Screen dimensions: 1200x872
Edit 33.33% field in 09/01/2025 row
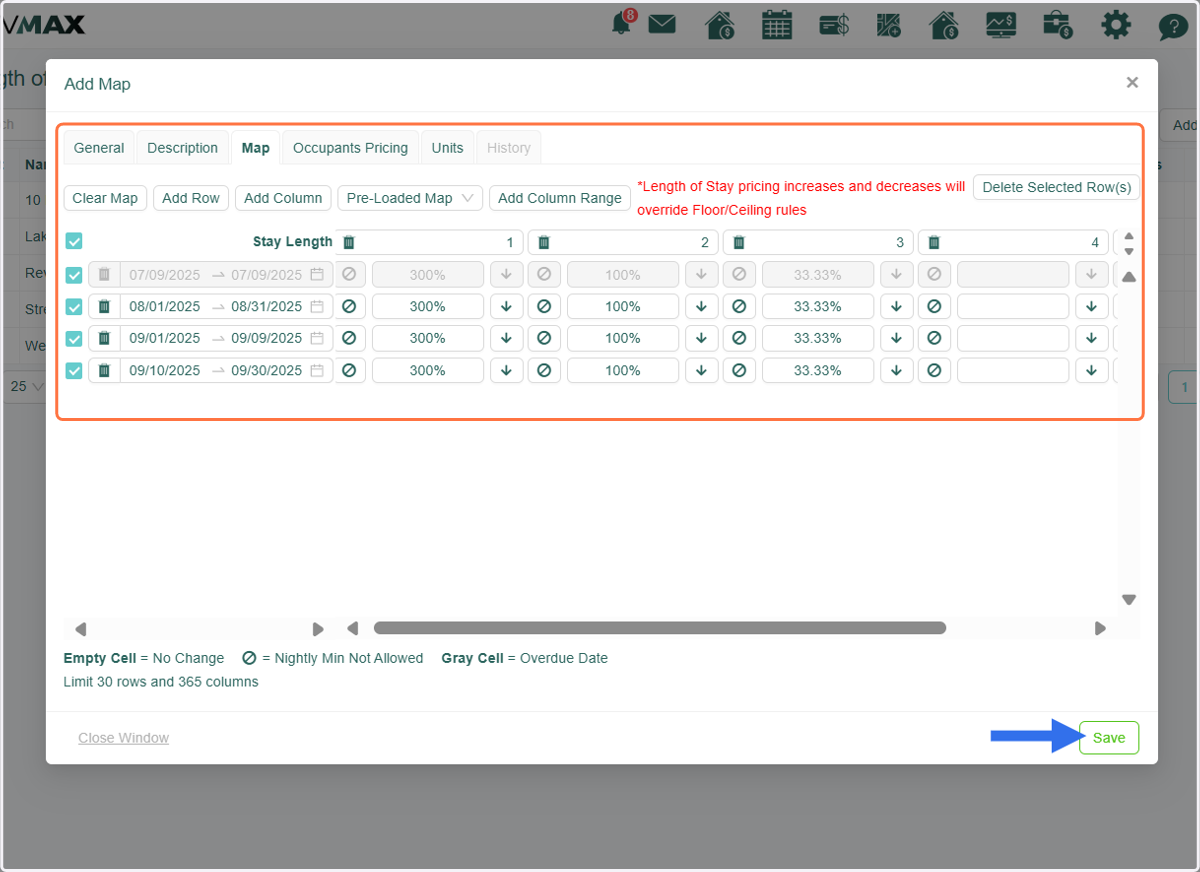pos(818,338)
